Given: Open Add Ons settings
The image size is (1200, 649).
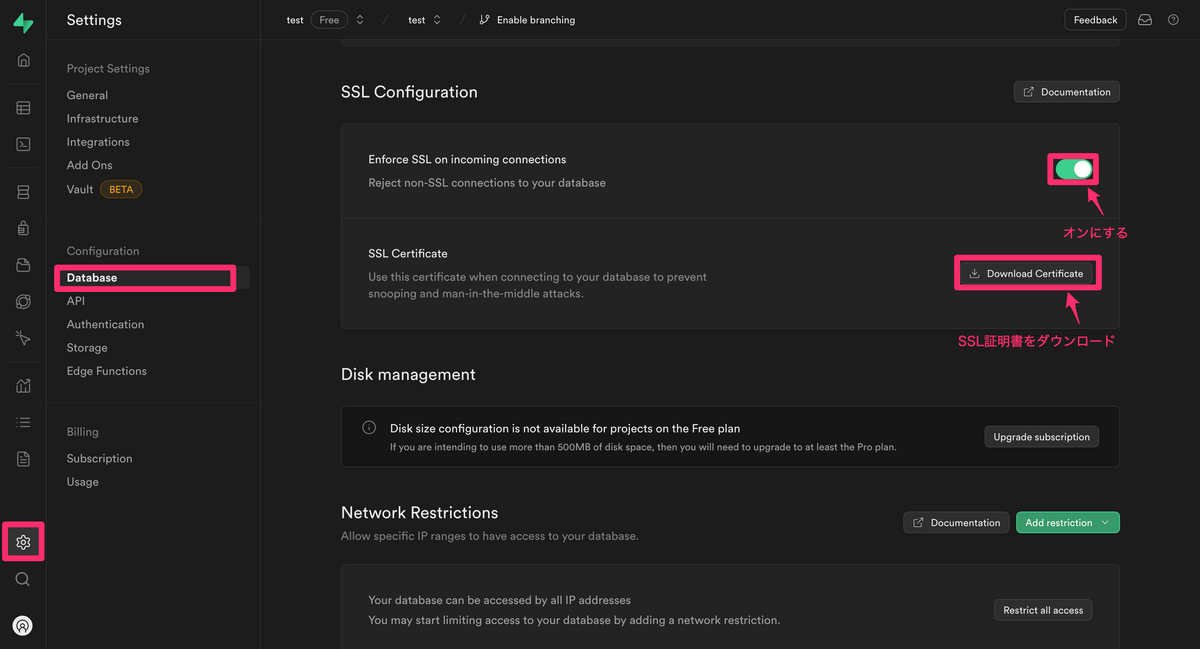Looking at the screenshot, I should 89,165.
